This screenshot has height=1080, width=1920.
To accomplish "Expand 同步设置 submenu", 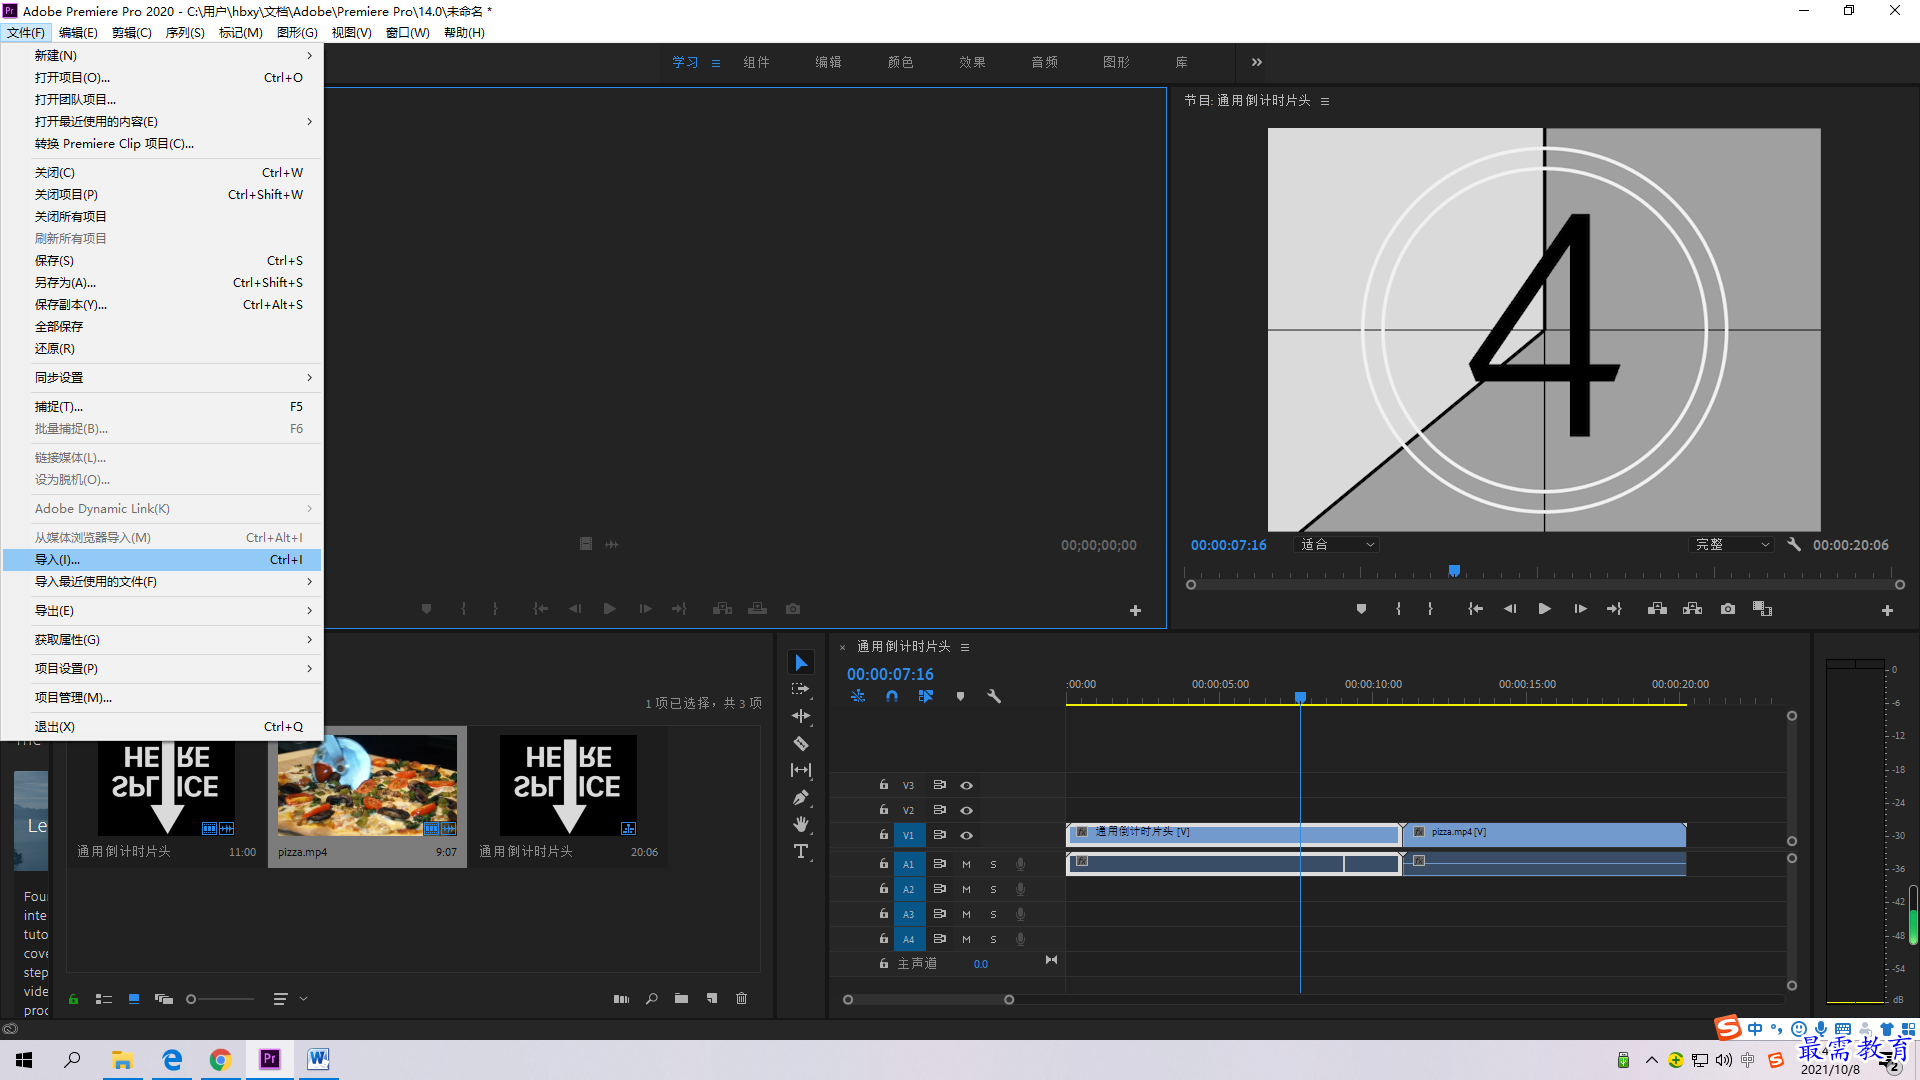I will (162, 378).
